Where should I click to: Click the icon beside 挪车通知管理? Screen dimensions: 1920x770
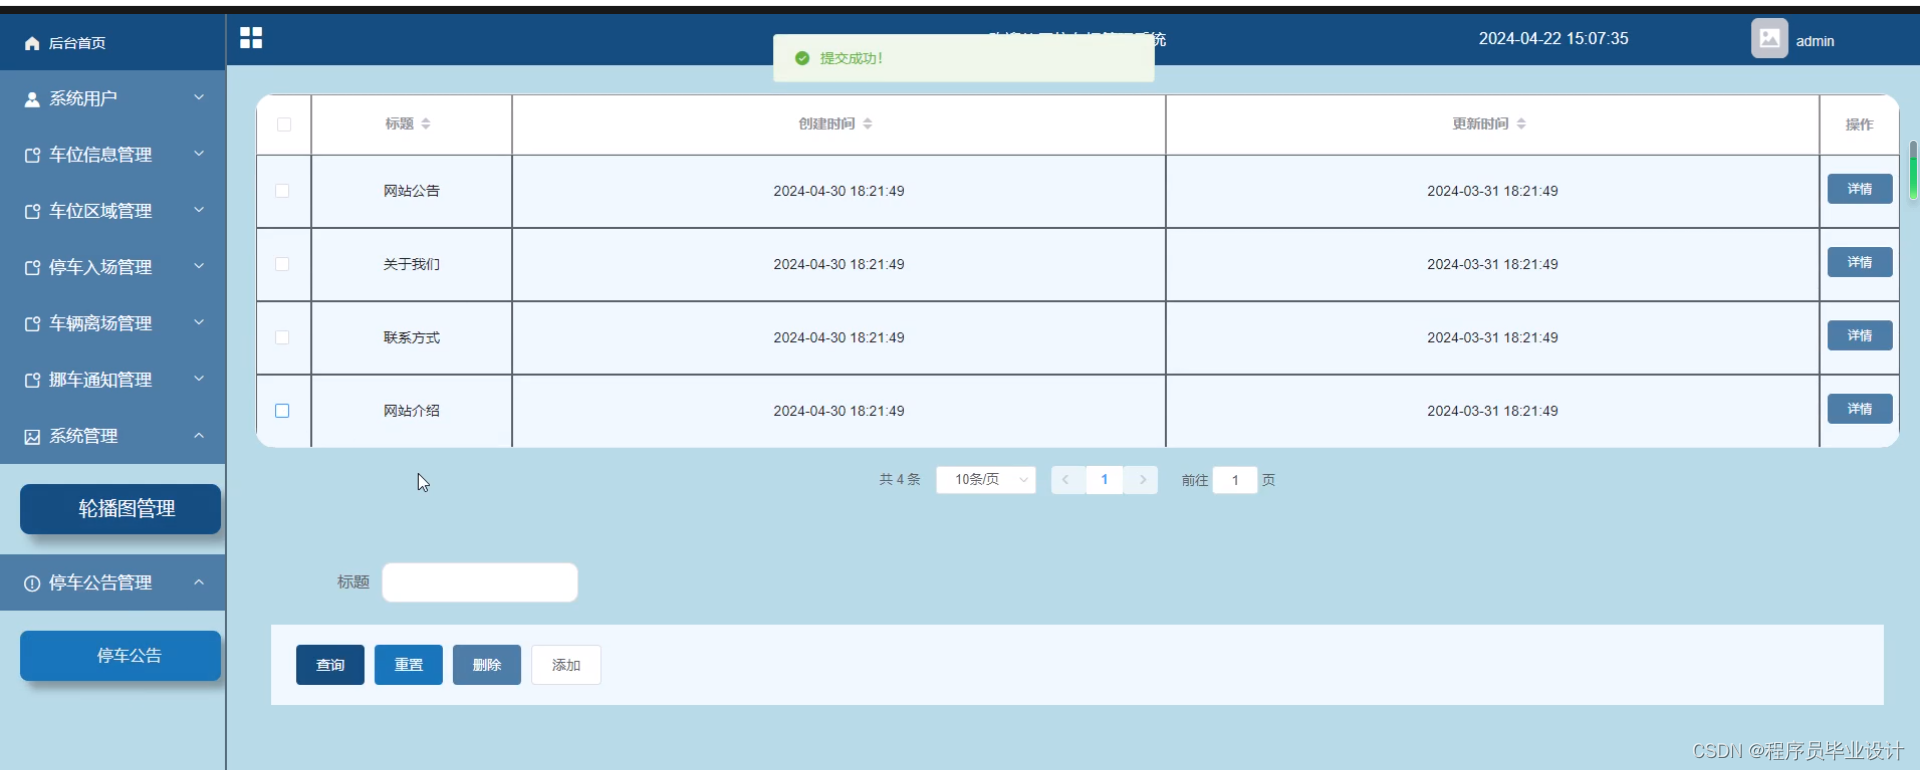[32, 380]
